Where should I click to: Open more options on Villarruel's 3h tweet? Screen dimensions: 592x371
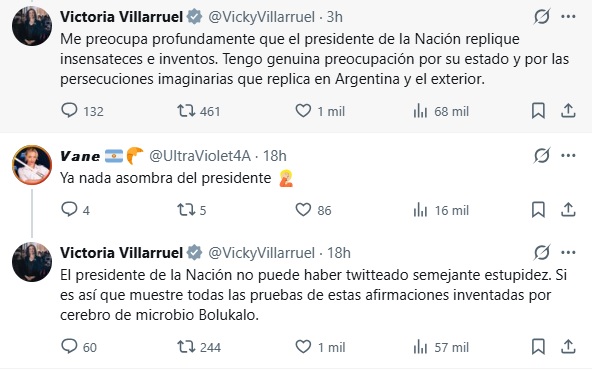[x=568, y=17]
